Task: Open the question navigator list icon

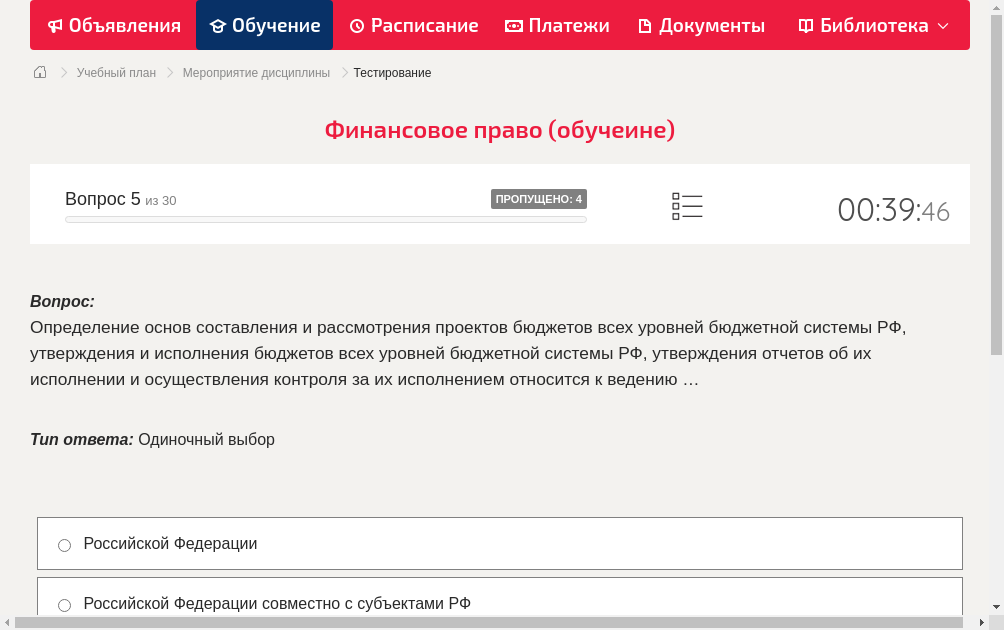Action: [x=687, y=205]
